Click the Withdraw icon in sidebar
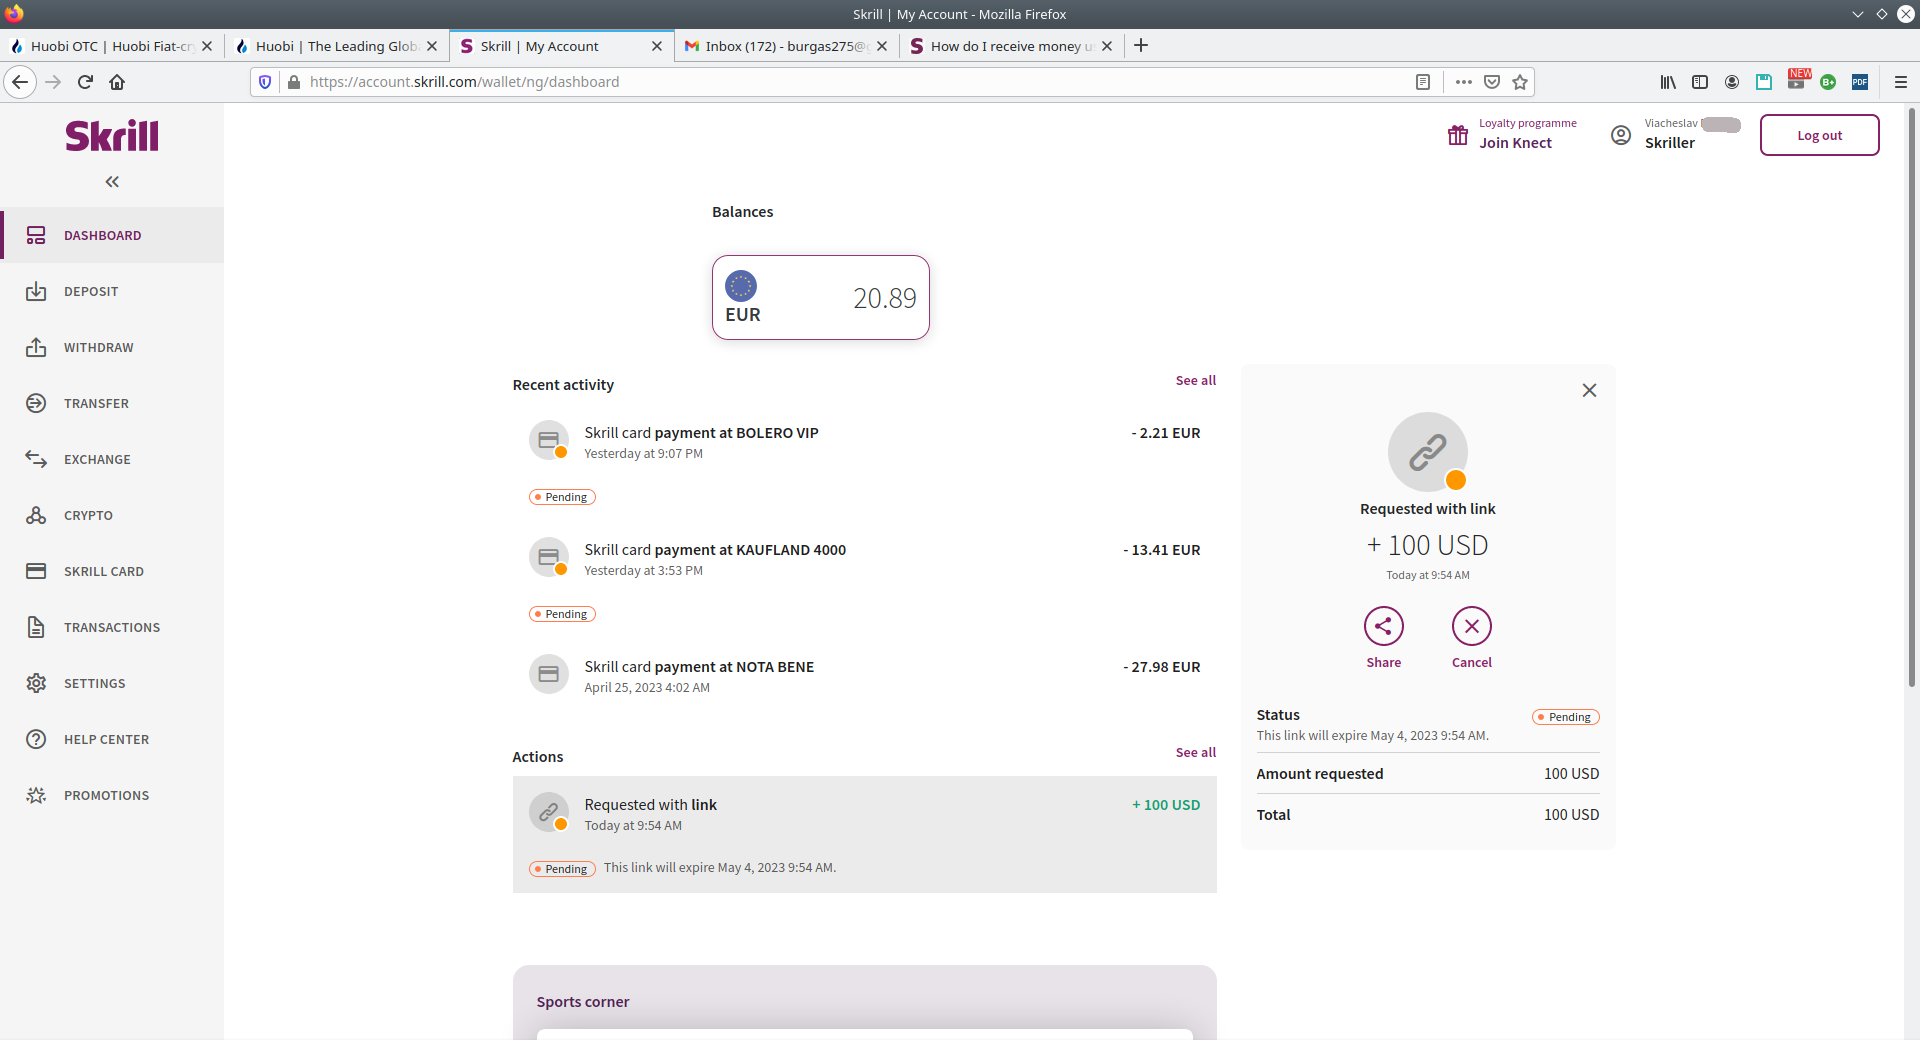Viewport: 1920px width, 1040px height. (x=36, y=347)
